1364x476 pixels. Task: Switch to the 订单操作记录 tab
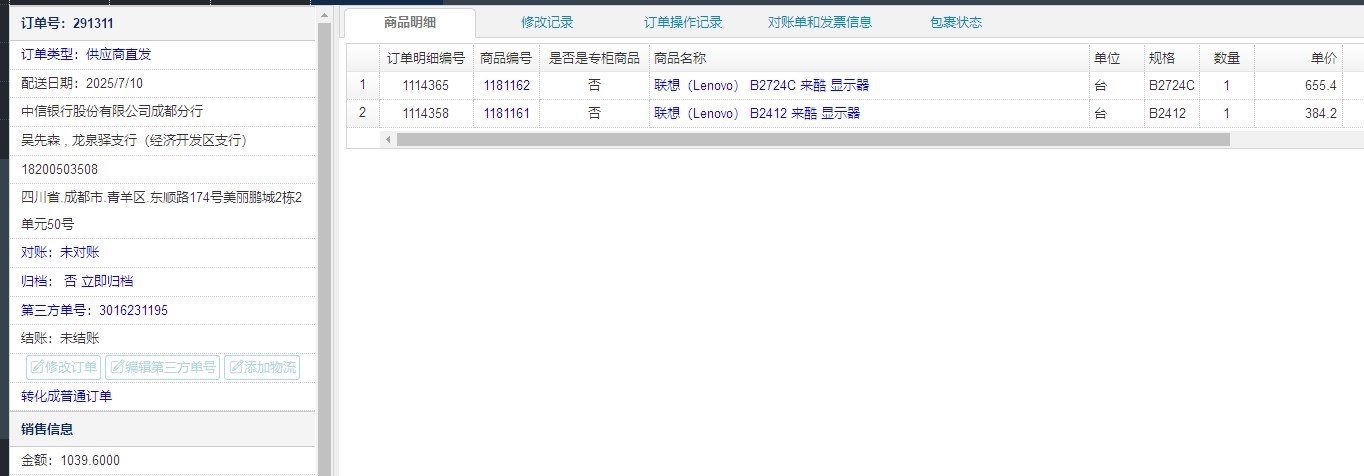point(683,22)
